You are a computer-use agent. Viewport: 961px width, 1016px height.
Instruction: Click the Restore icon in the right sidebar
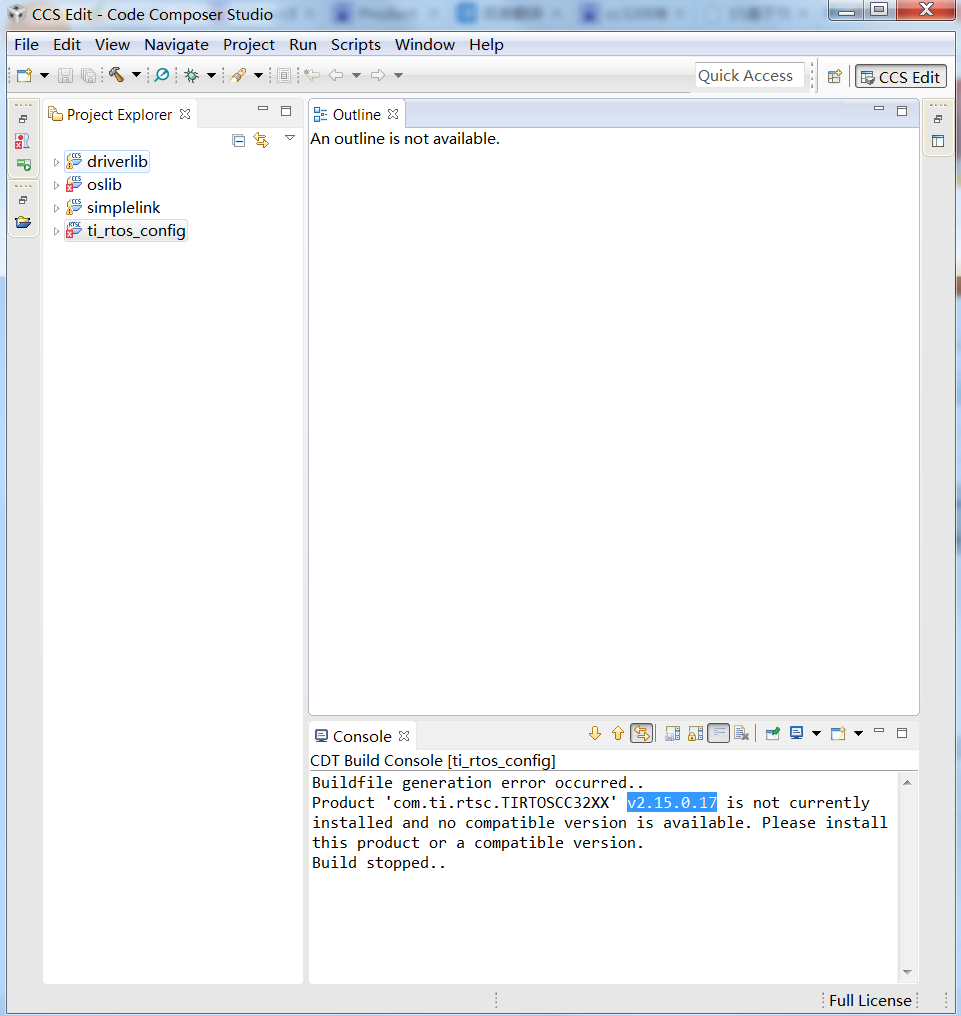point(938,119)
